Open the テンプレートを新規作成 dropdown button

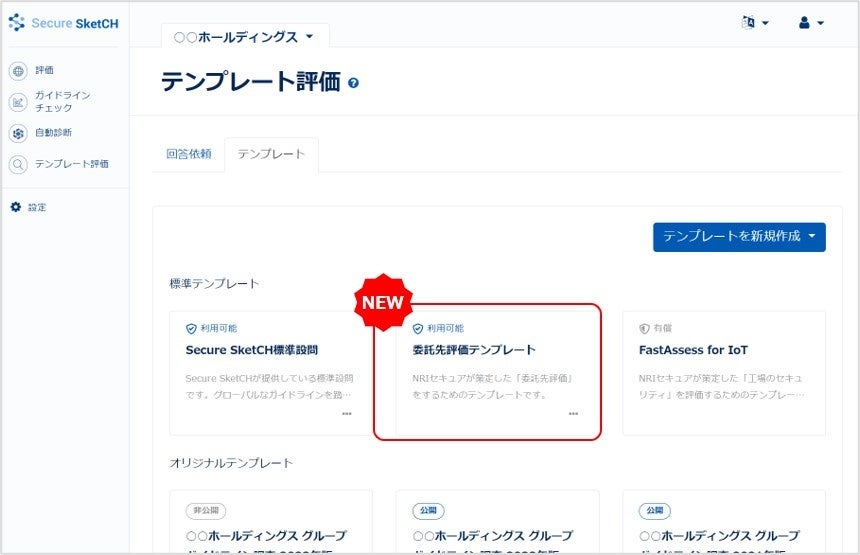[739, 237]
